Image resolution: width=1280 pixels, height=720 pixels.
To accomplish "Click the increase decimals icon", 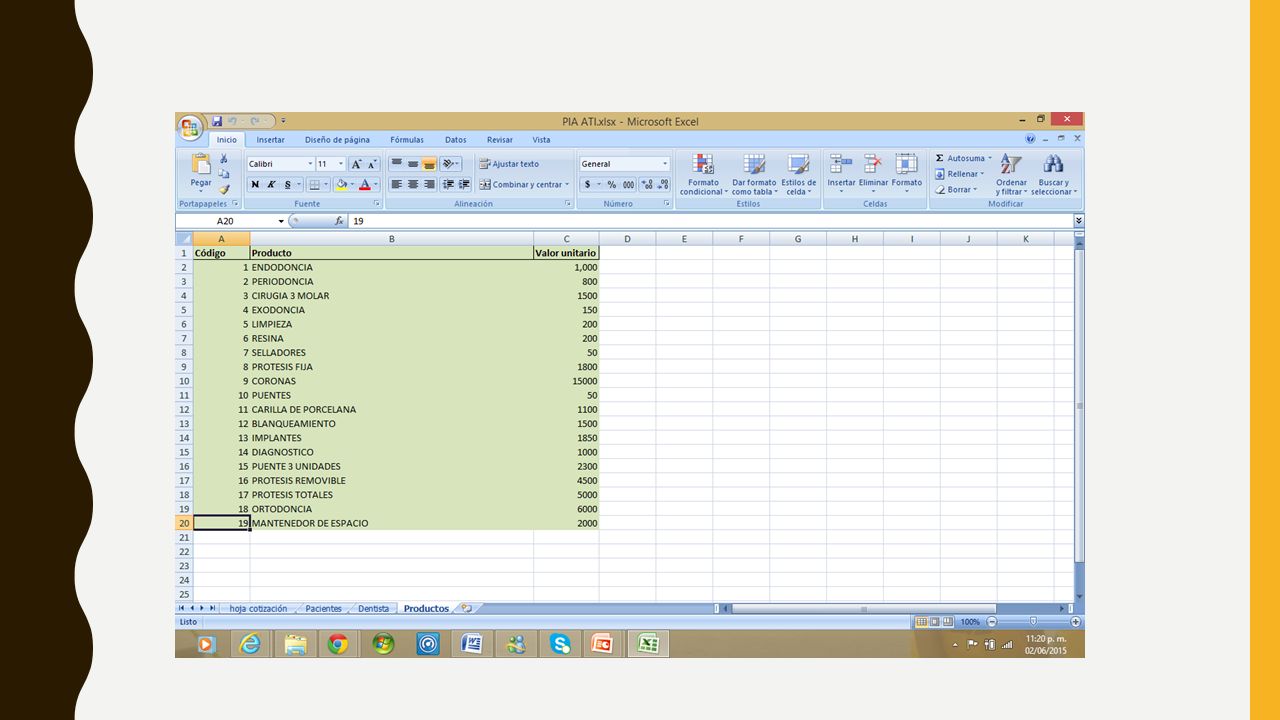I will click(646, 185).
